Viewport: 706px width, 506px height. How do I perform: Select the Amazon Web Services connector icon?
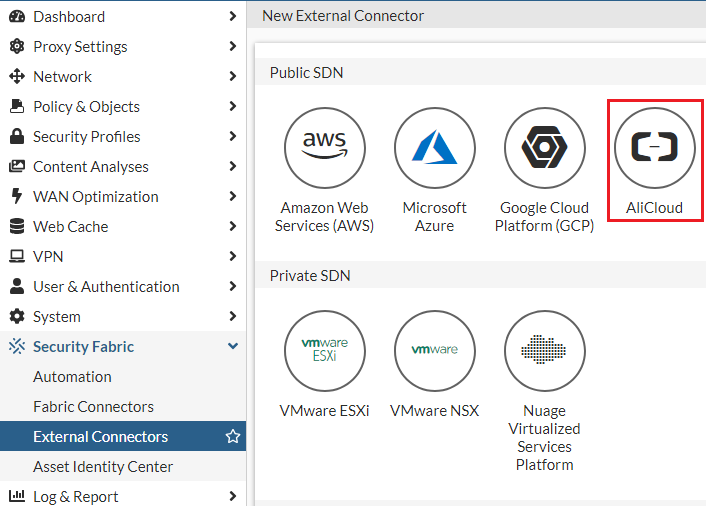click(325, 148)
